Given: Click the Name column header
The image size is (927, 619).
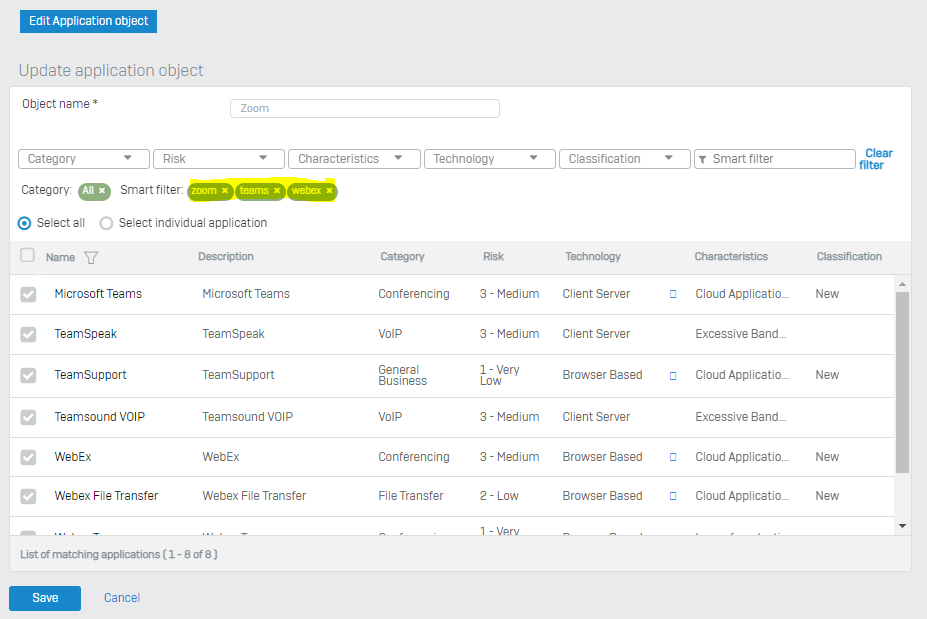Looking at the screenshot, I should click(x=60, y=257).
